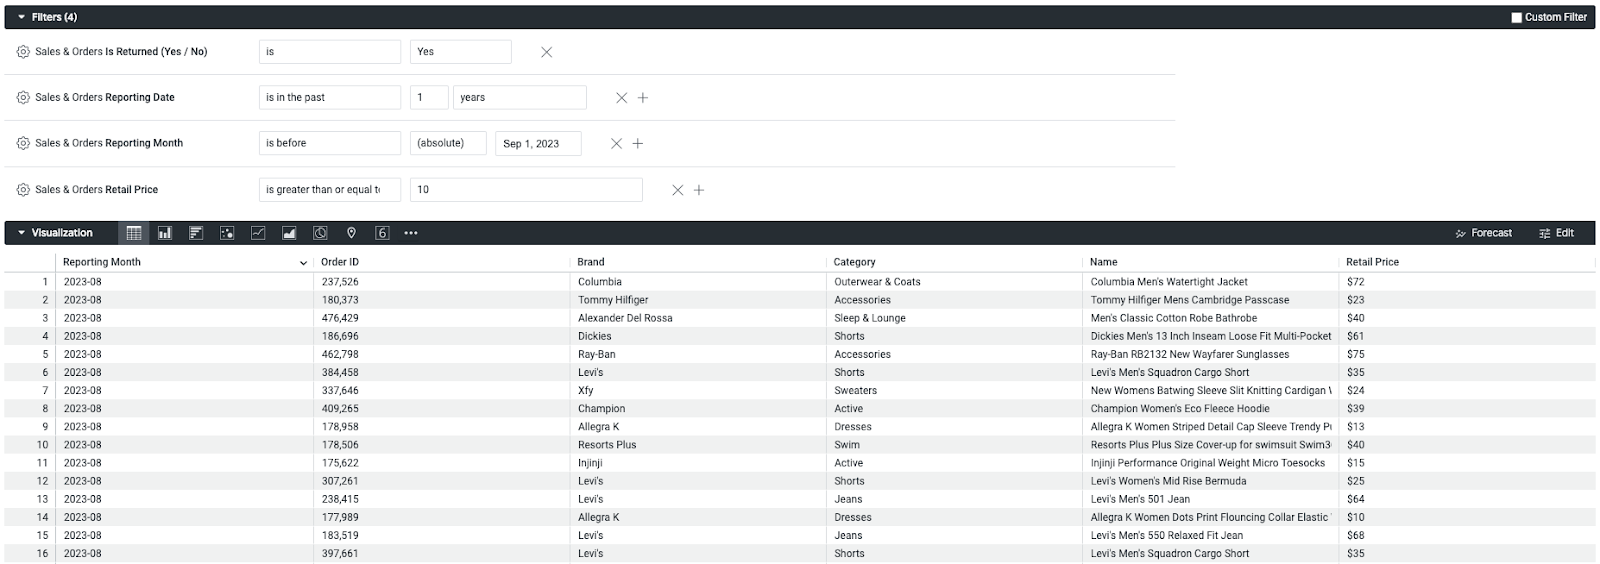Open 'is greater than or equal to' dropdown
Viewport: 1600px width, 564px height.
(x=330, y=189)
